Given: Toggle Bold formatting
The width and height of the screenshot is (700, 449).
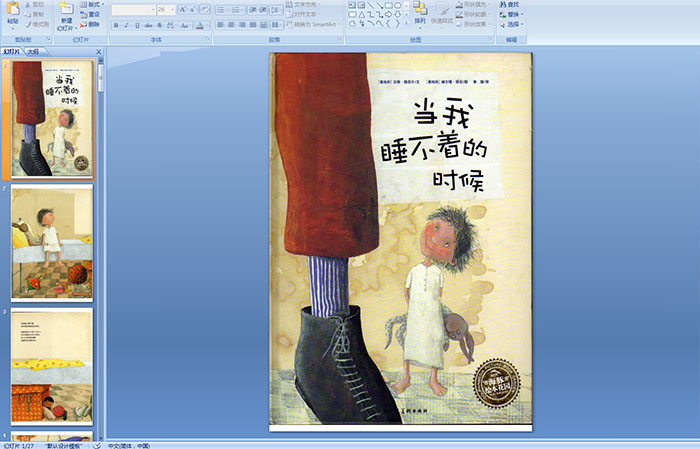Looking at the screenshot, I should (x=116, y=25).
